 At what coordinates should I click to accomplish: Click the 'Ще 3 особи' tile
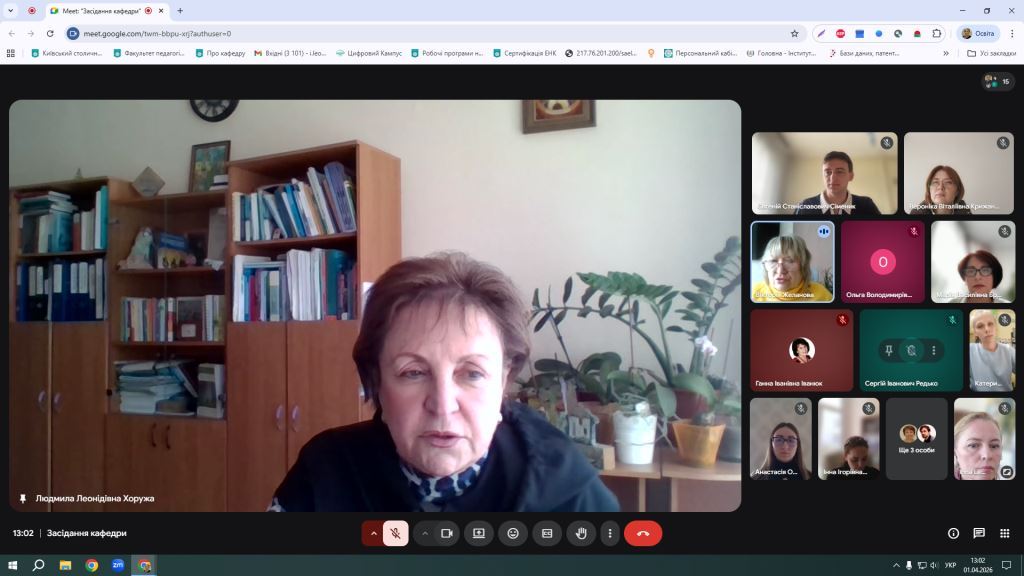pos(917,439)
